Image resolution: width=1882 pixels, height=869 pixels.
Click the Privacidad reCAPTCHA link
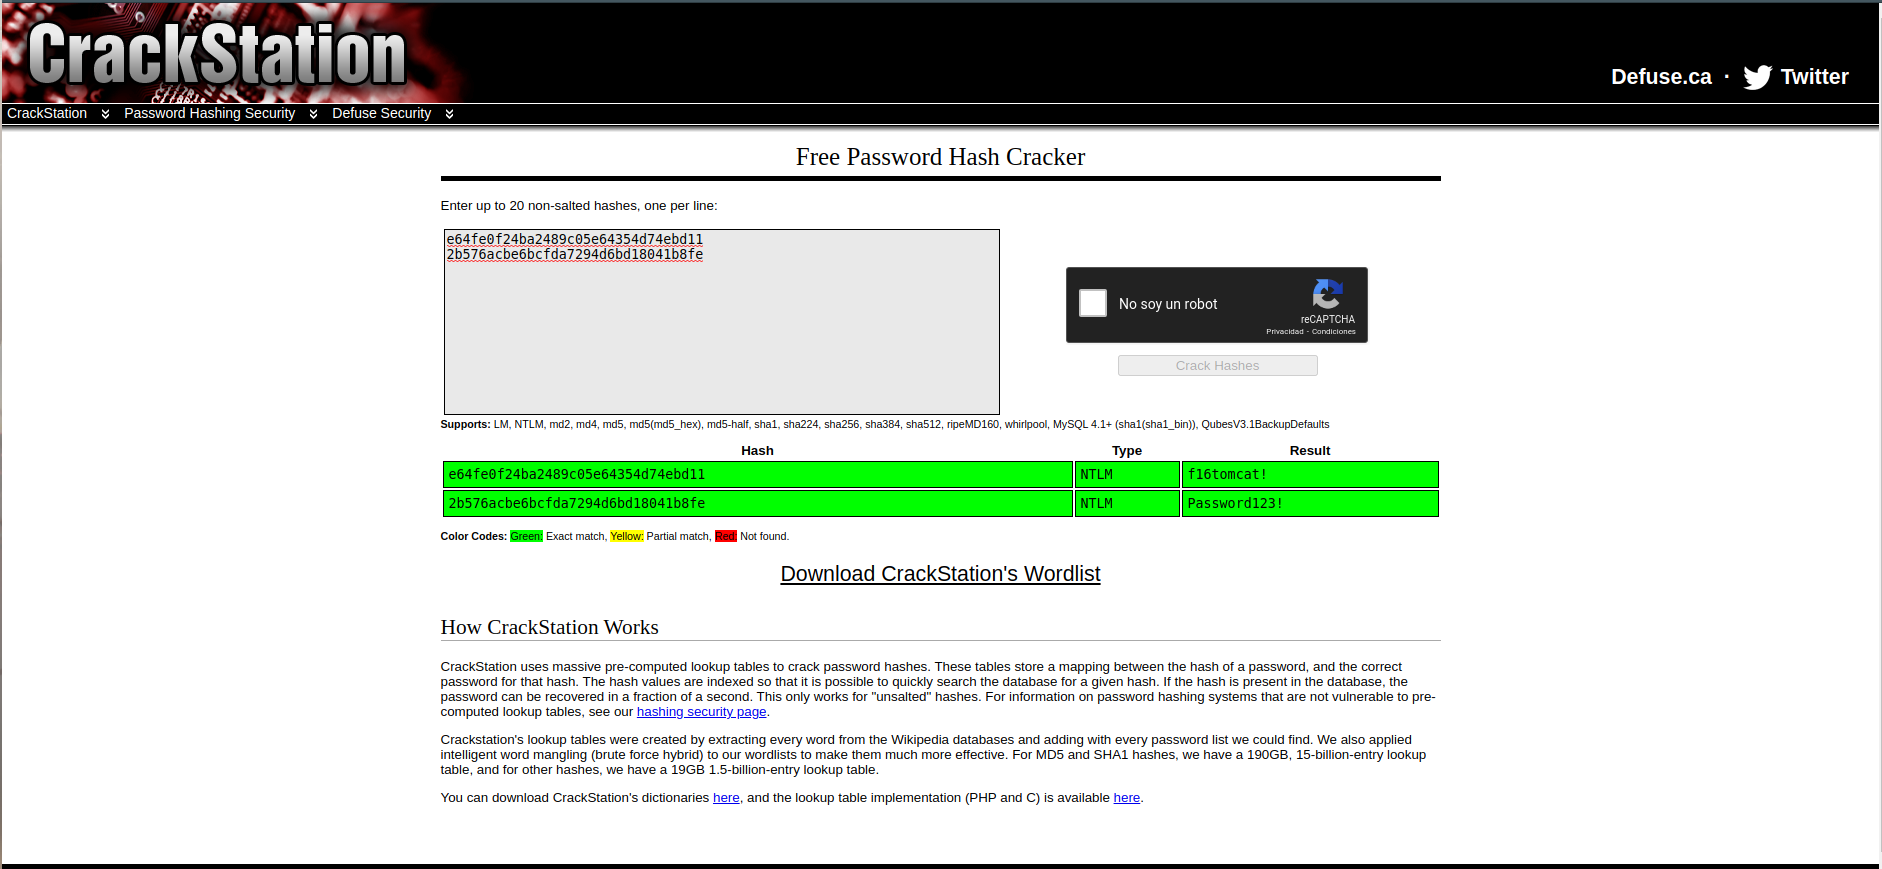pyautogui.click(x=1284, y=332)
